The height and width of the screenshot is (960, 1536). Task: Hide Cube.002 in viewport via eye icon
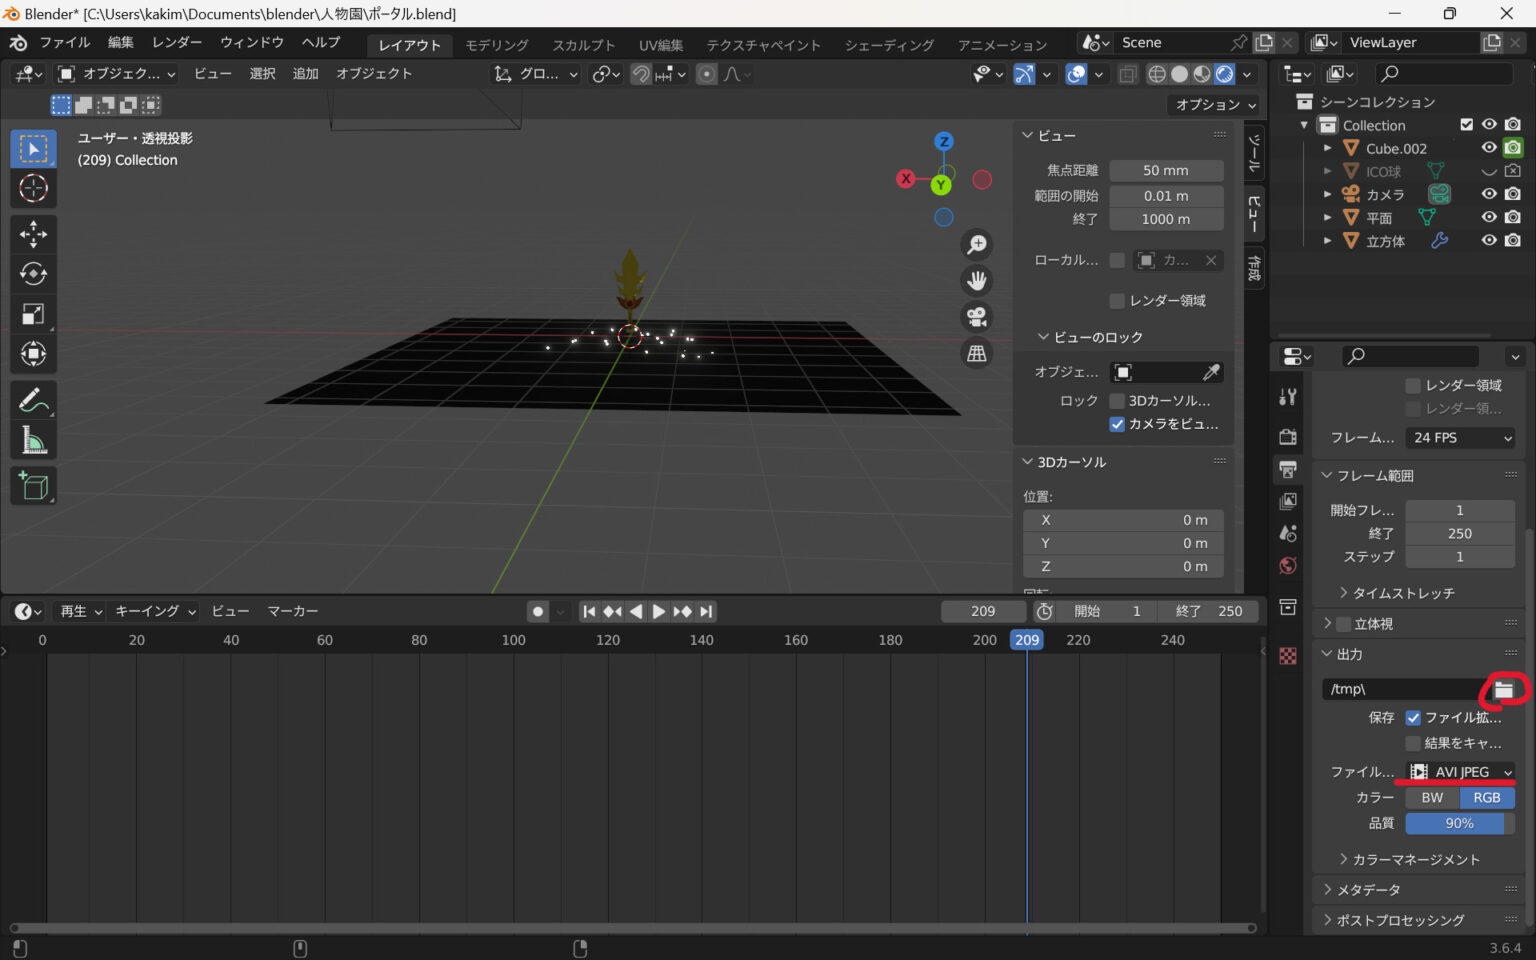(1489, 148)
